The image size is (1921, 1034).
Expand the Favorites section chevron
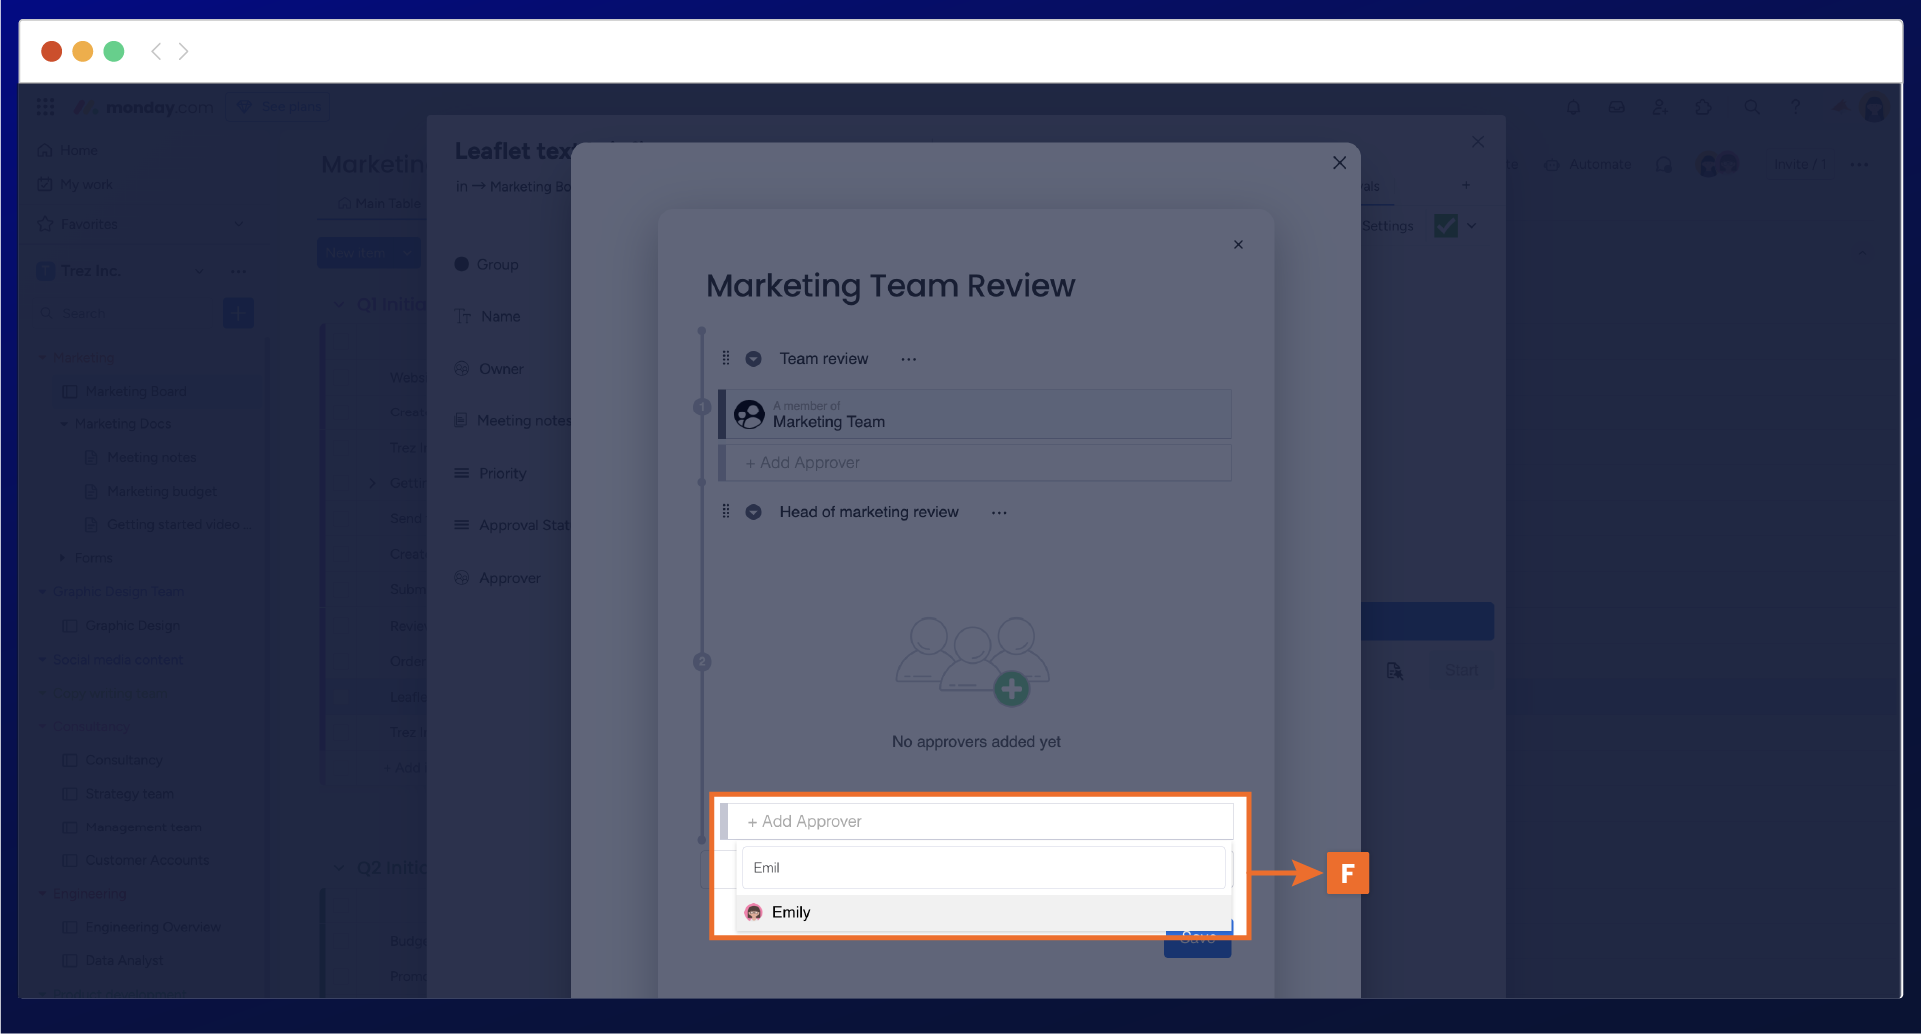[x=238, y=224]
